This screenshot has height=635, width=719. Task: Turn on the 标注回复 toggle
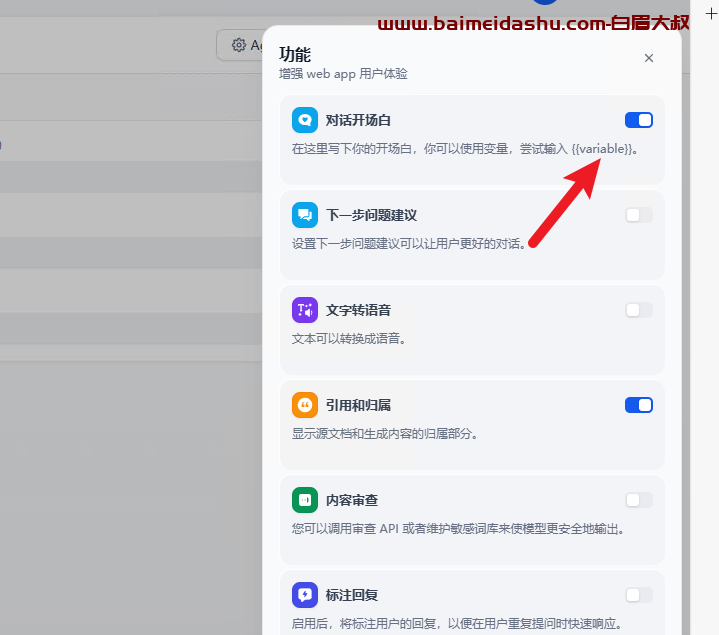639,595
